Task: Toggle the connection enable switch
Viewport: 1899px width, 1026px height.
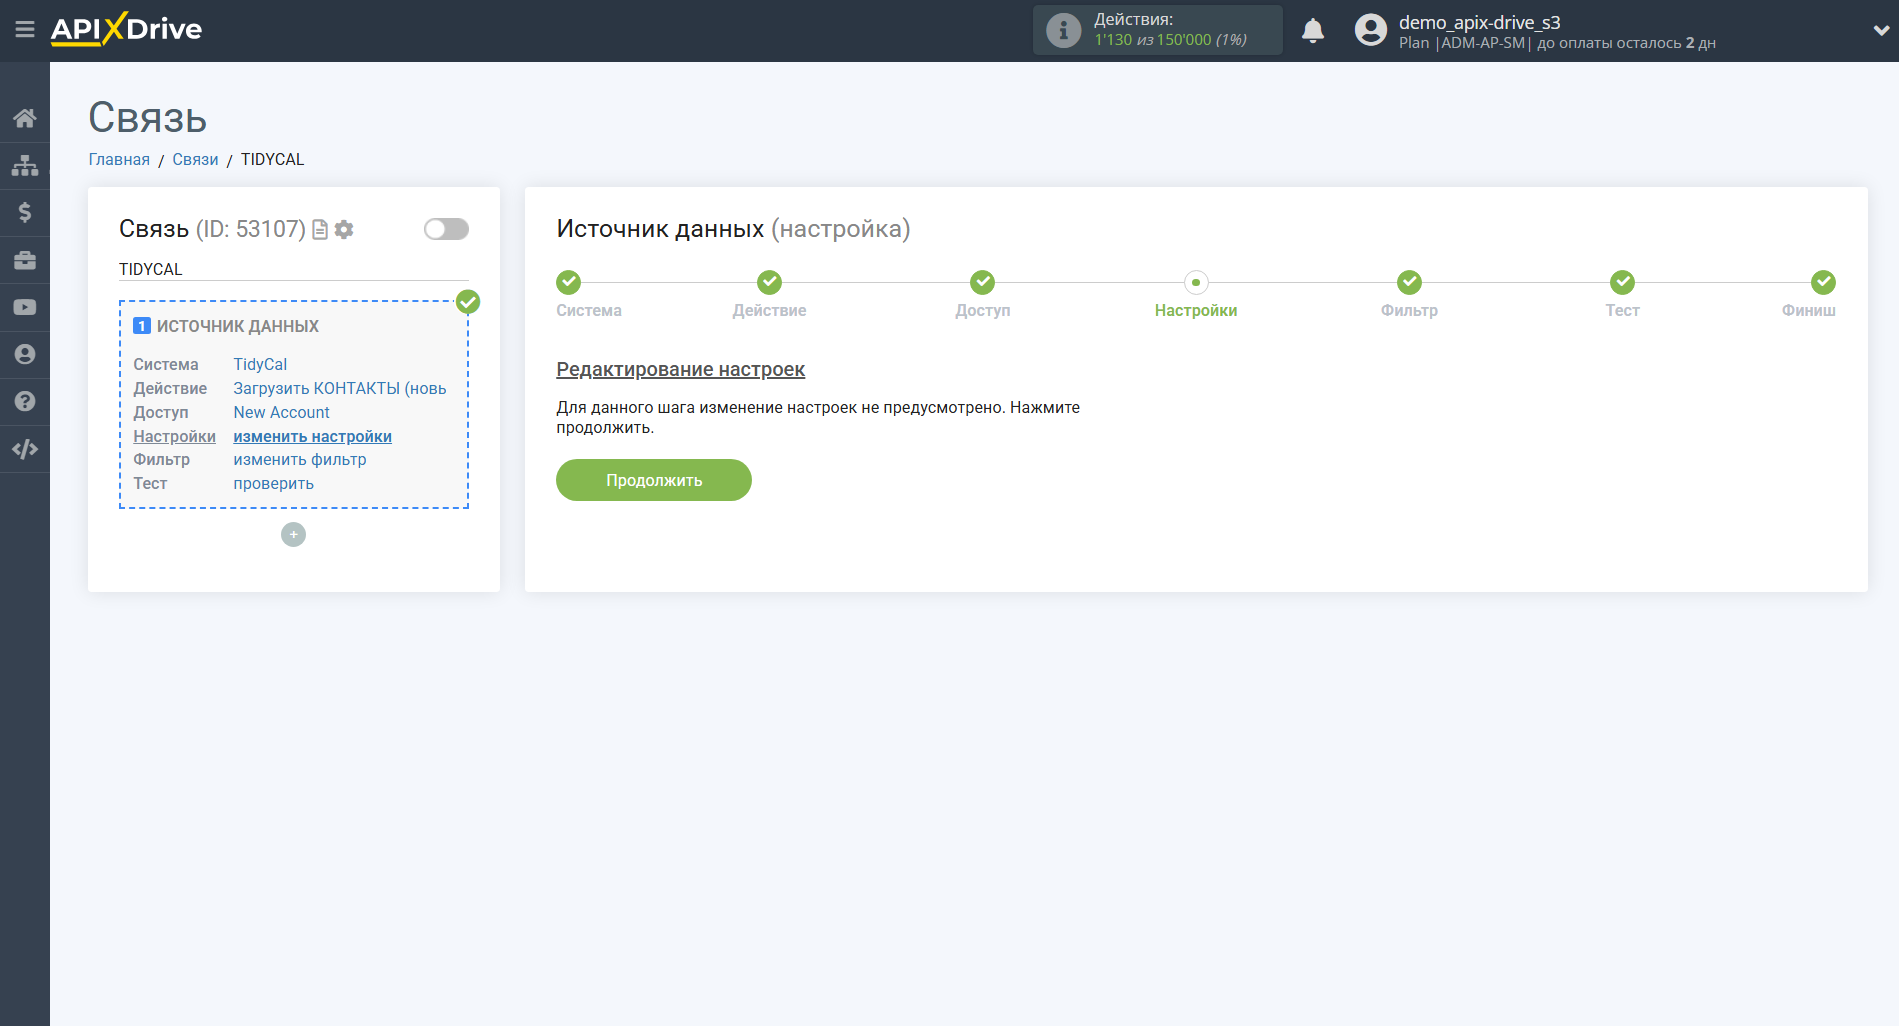Action: point(446,229)
